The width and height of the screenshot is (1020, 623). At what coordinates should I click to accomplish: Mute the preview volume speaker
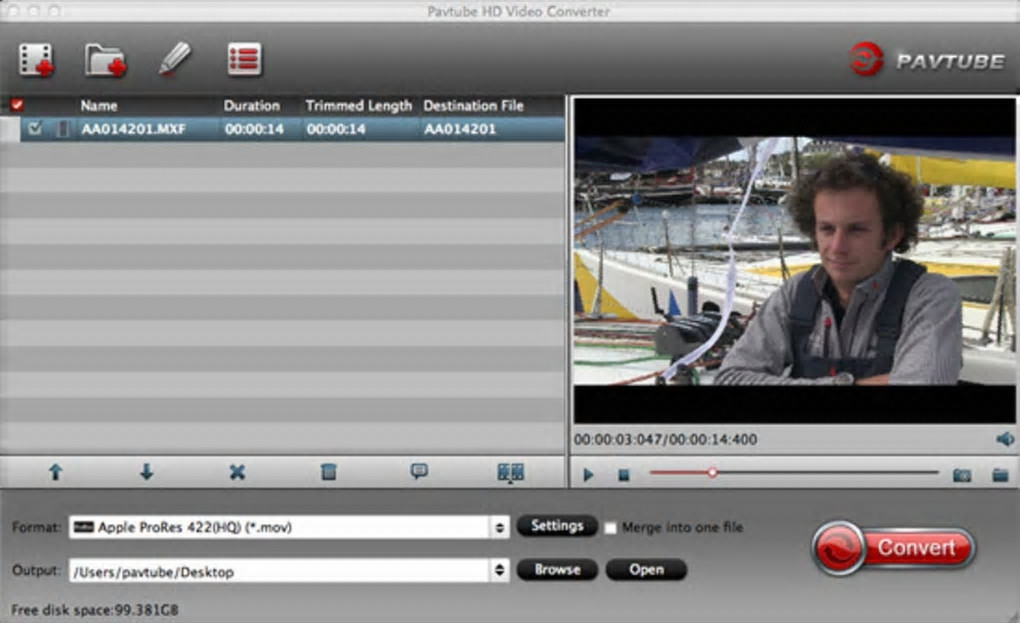click(x=1005, y=439)
